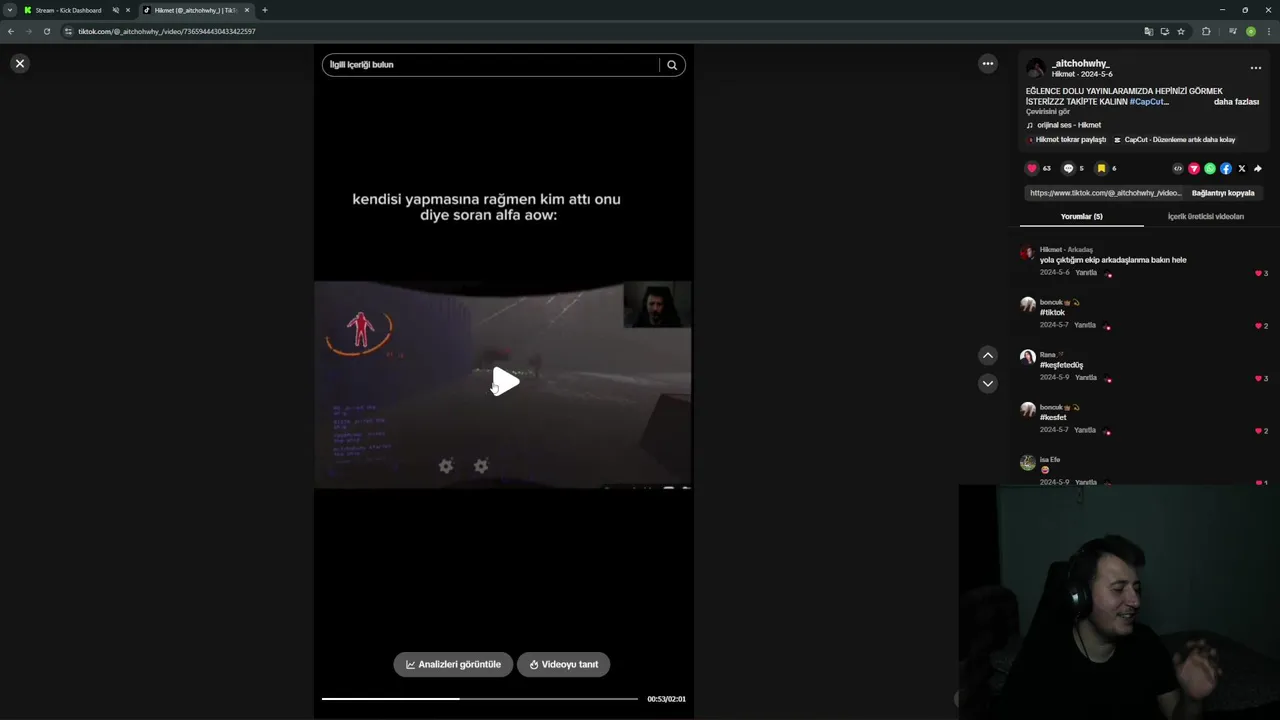Viewport: 1280px width, 720px height.
Task: Share the video on Facebook
Action: point(1226,169)
